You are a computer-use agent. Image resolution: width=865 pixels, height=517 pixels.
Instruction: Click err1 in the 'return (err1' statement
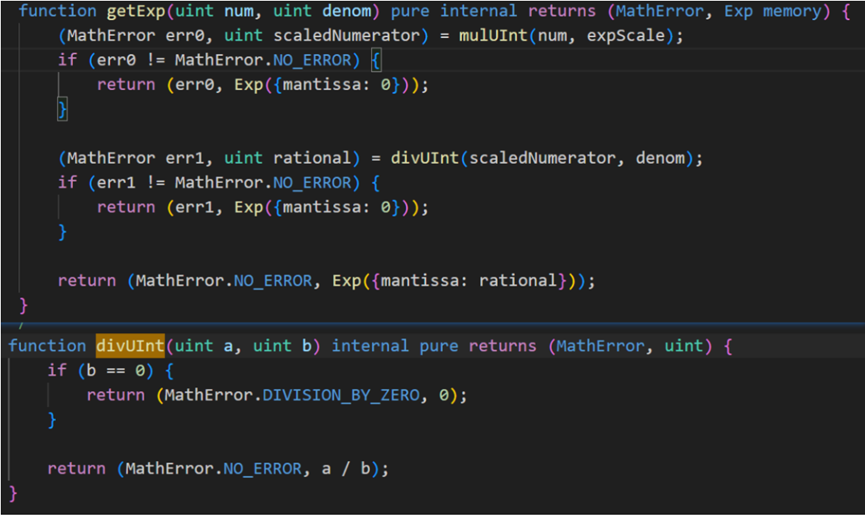(x=195, y=207)
